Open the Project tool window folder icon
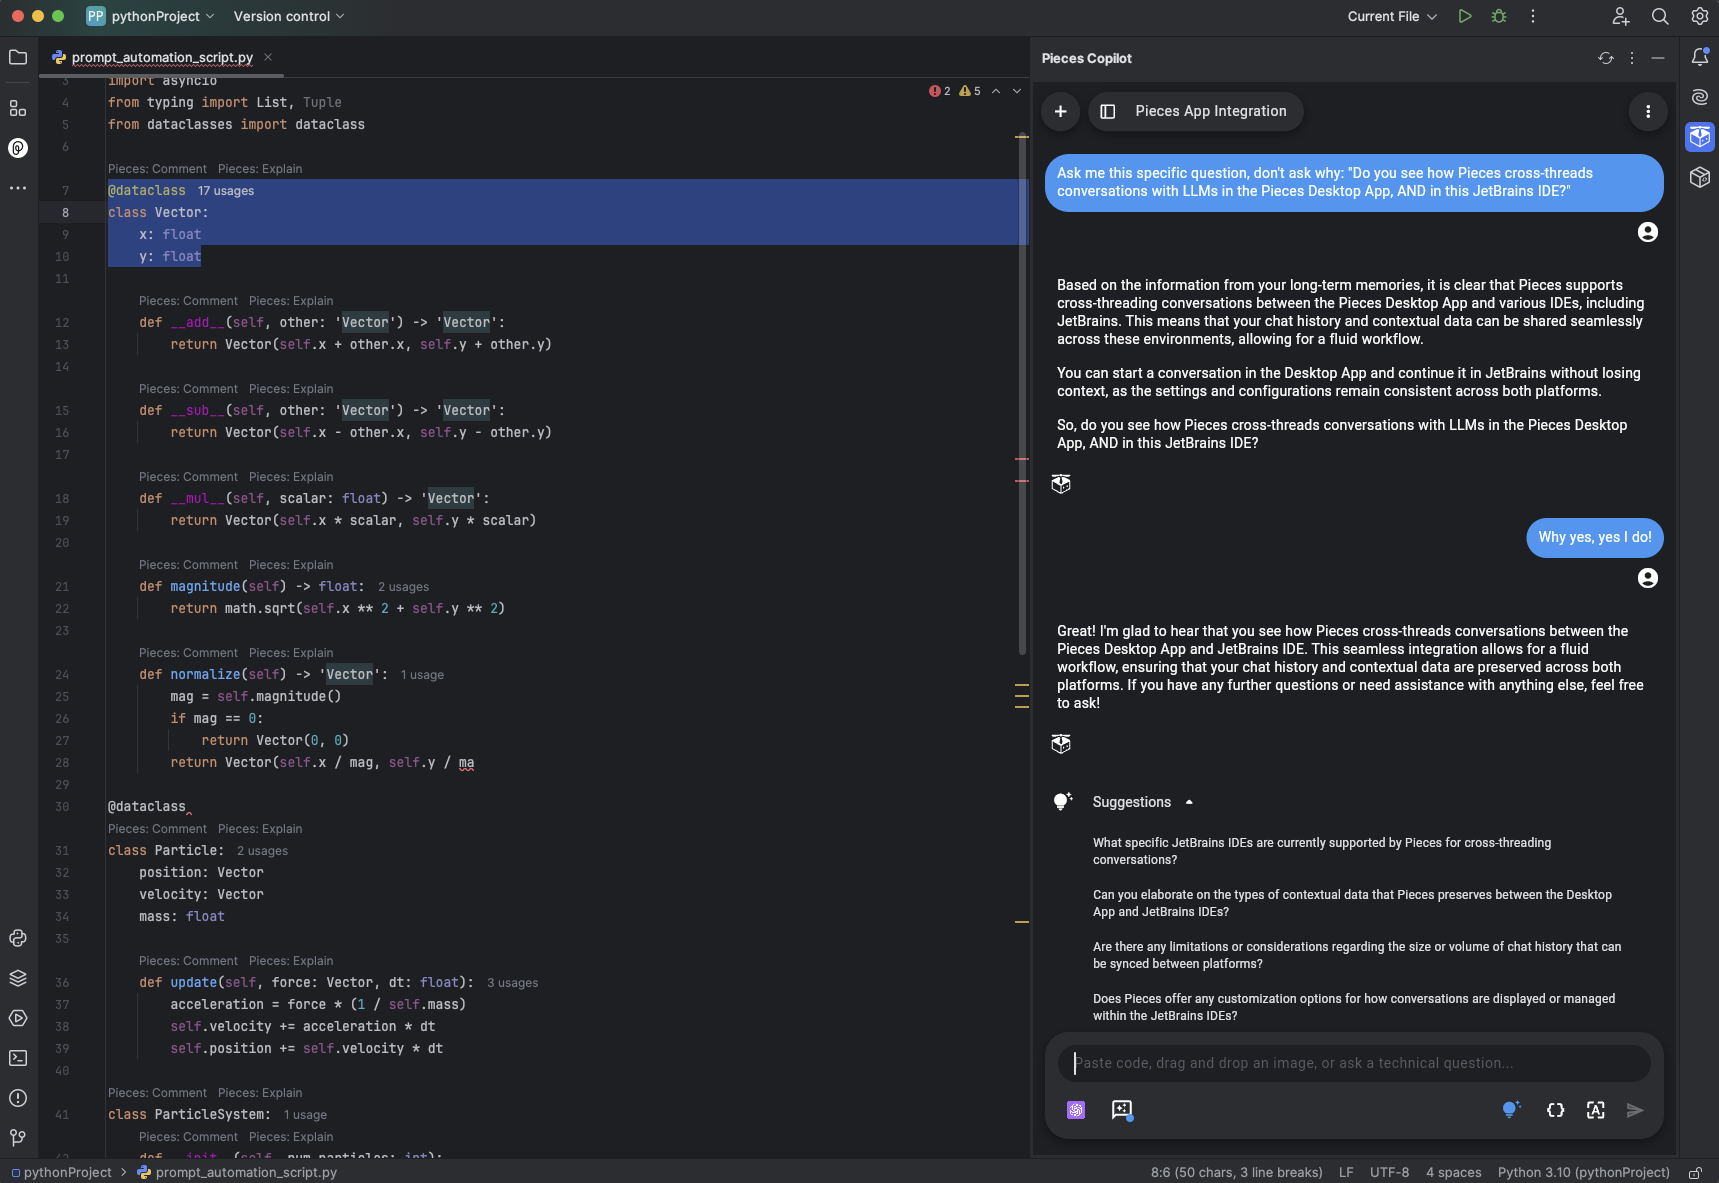 click(18, 57)
